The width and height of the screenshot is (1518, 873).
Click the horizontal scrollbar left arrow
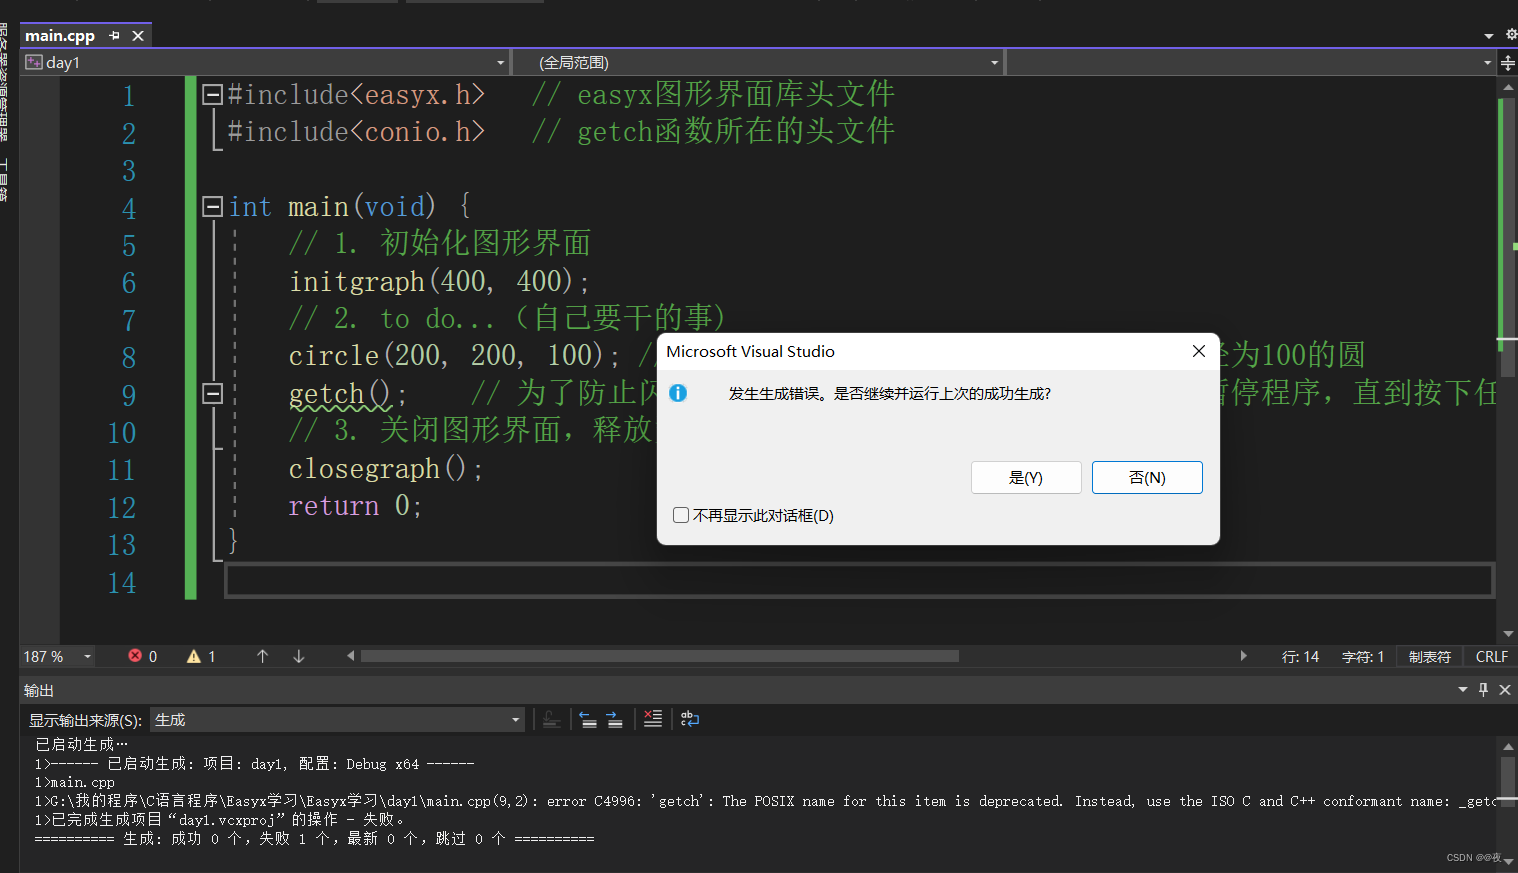(x=350, y=656)
